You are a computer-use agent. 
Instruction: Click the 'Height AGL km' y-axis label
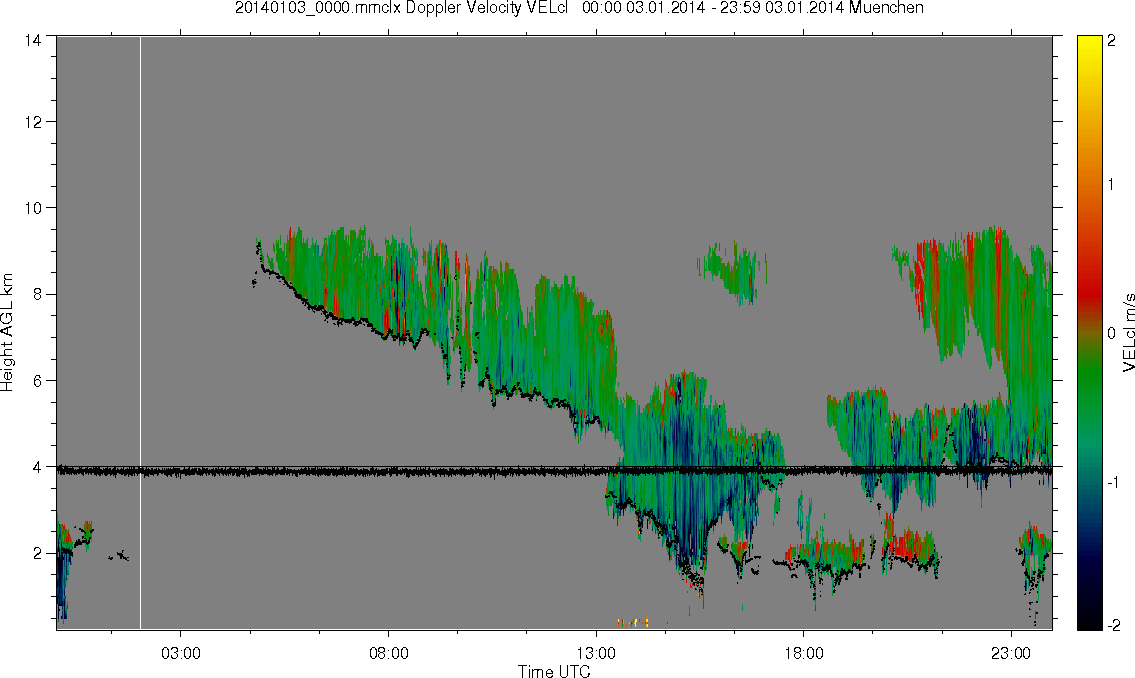[x=7, y=332]
